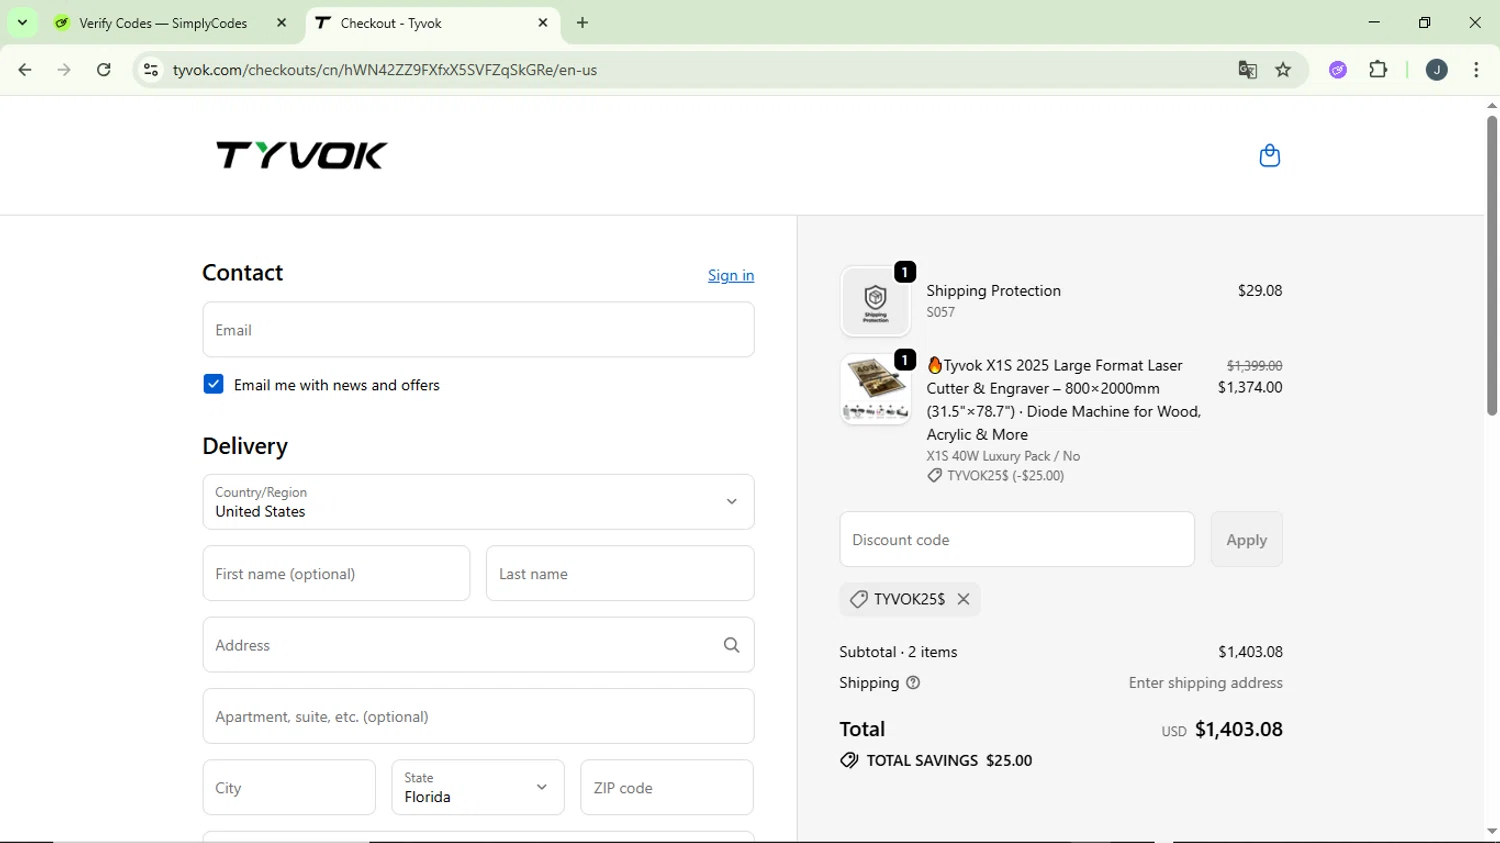Click the Tyvok logo
1500x843 pixels.
pyautogui.click(x=301, y=155)
